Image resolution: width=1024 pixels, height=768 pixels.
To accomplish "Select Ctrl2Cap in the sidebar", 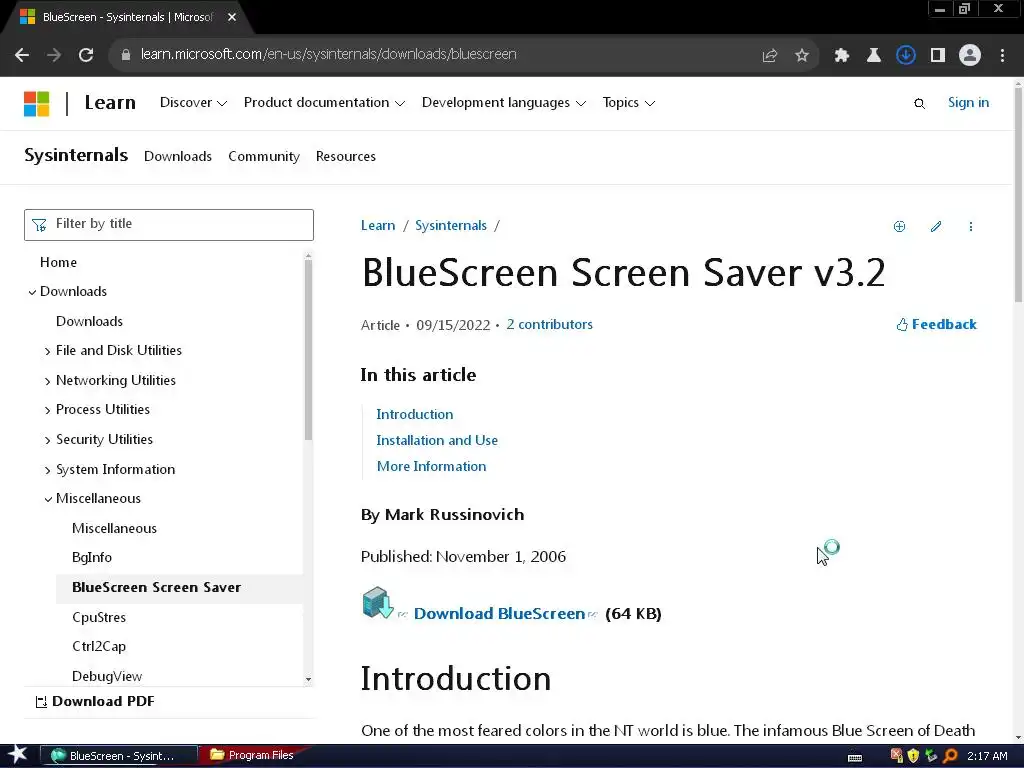I will click(99, 646).
